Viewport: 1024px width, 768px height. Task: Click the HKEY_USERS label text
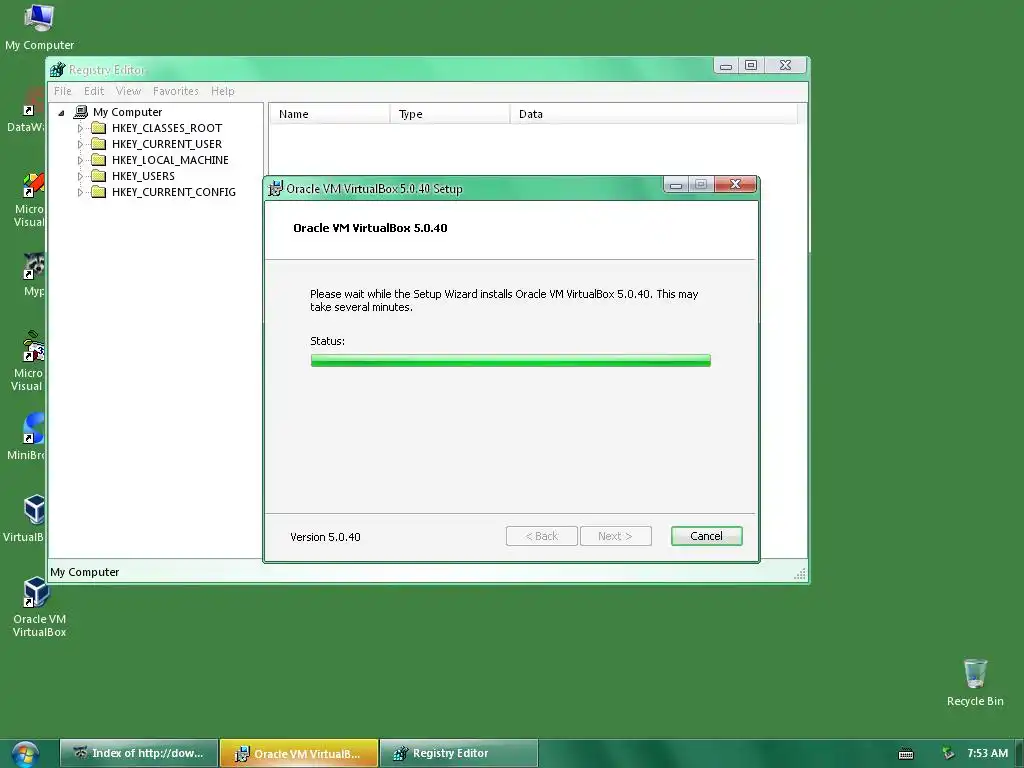143,176
